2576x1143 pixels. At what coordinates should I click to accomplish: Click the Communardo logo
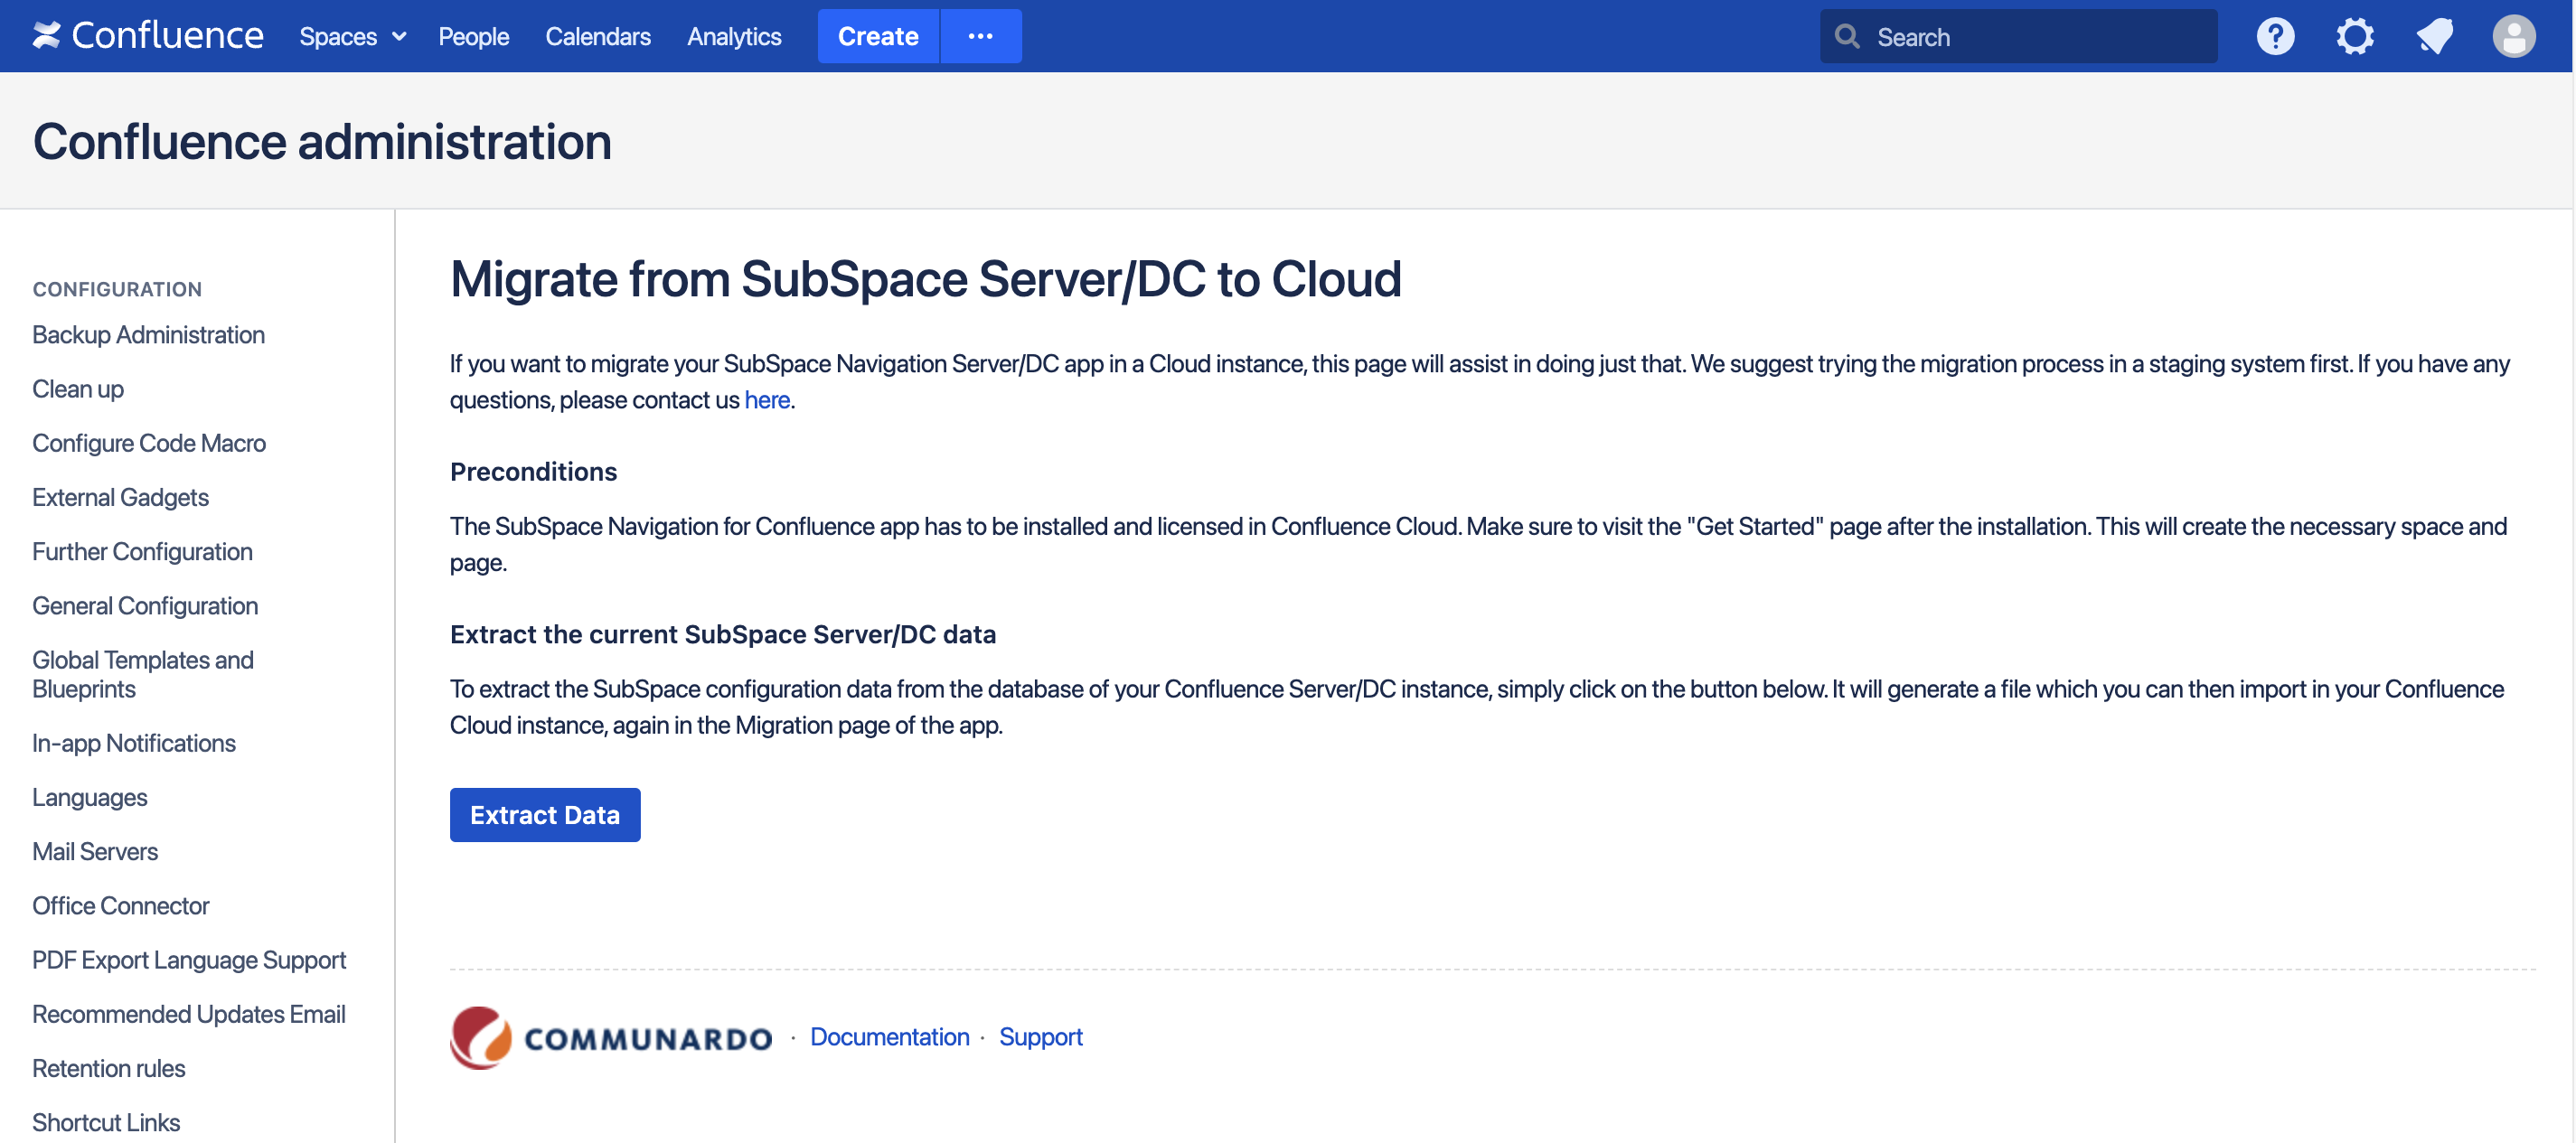coord(611,1037)
